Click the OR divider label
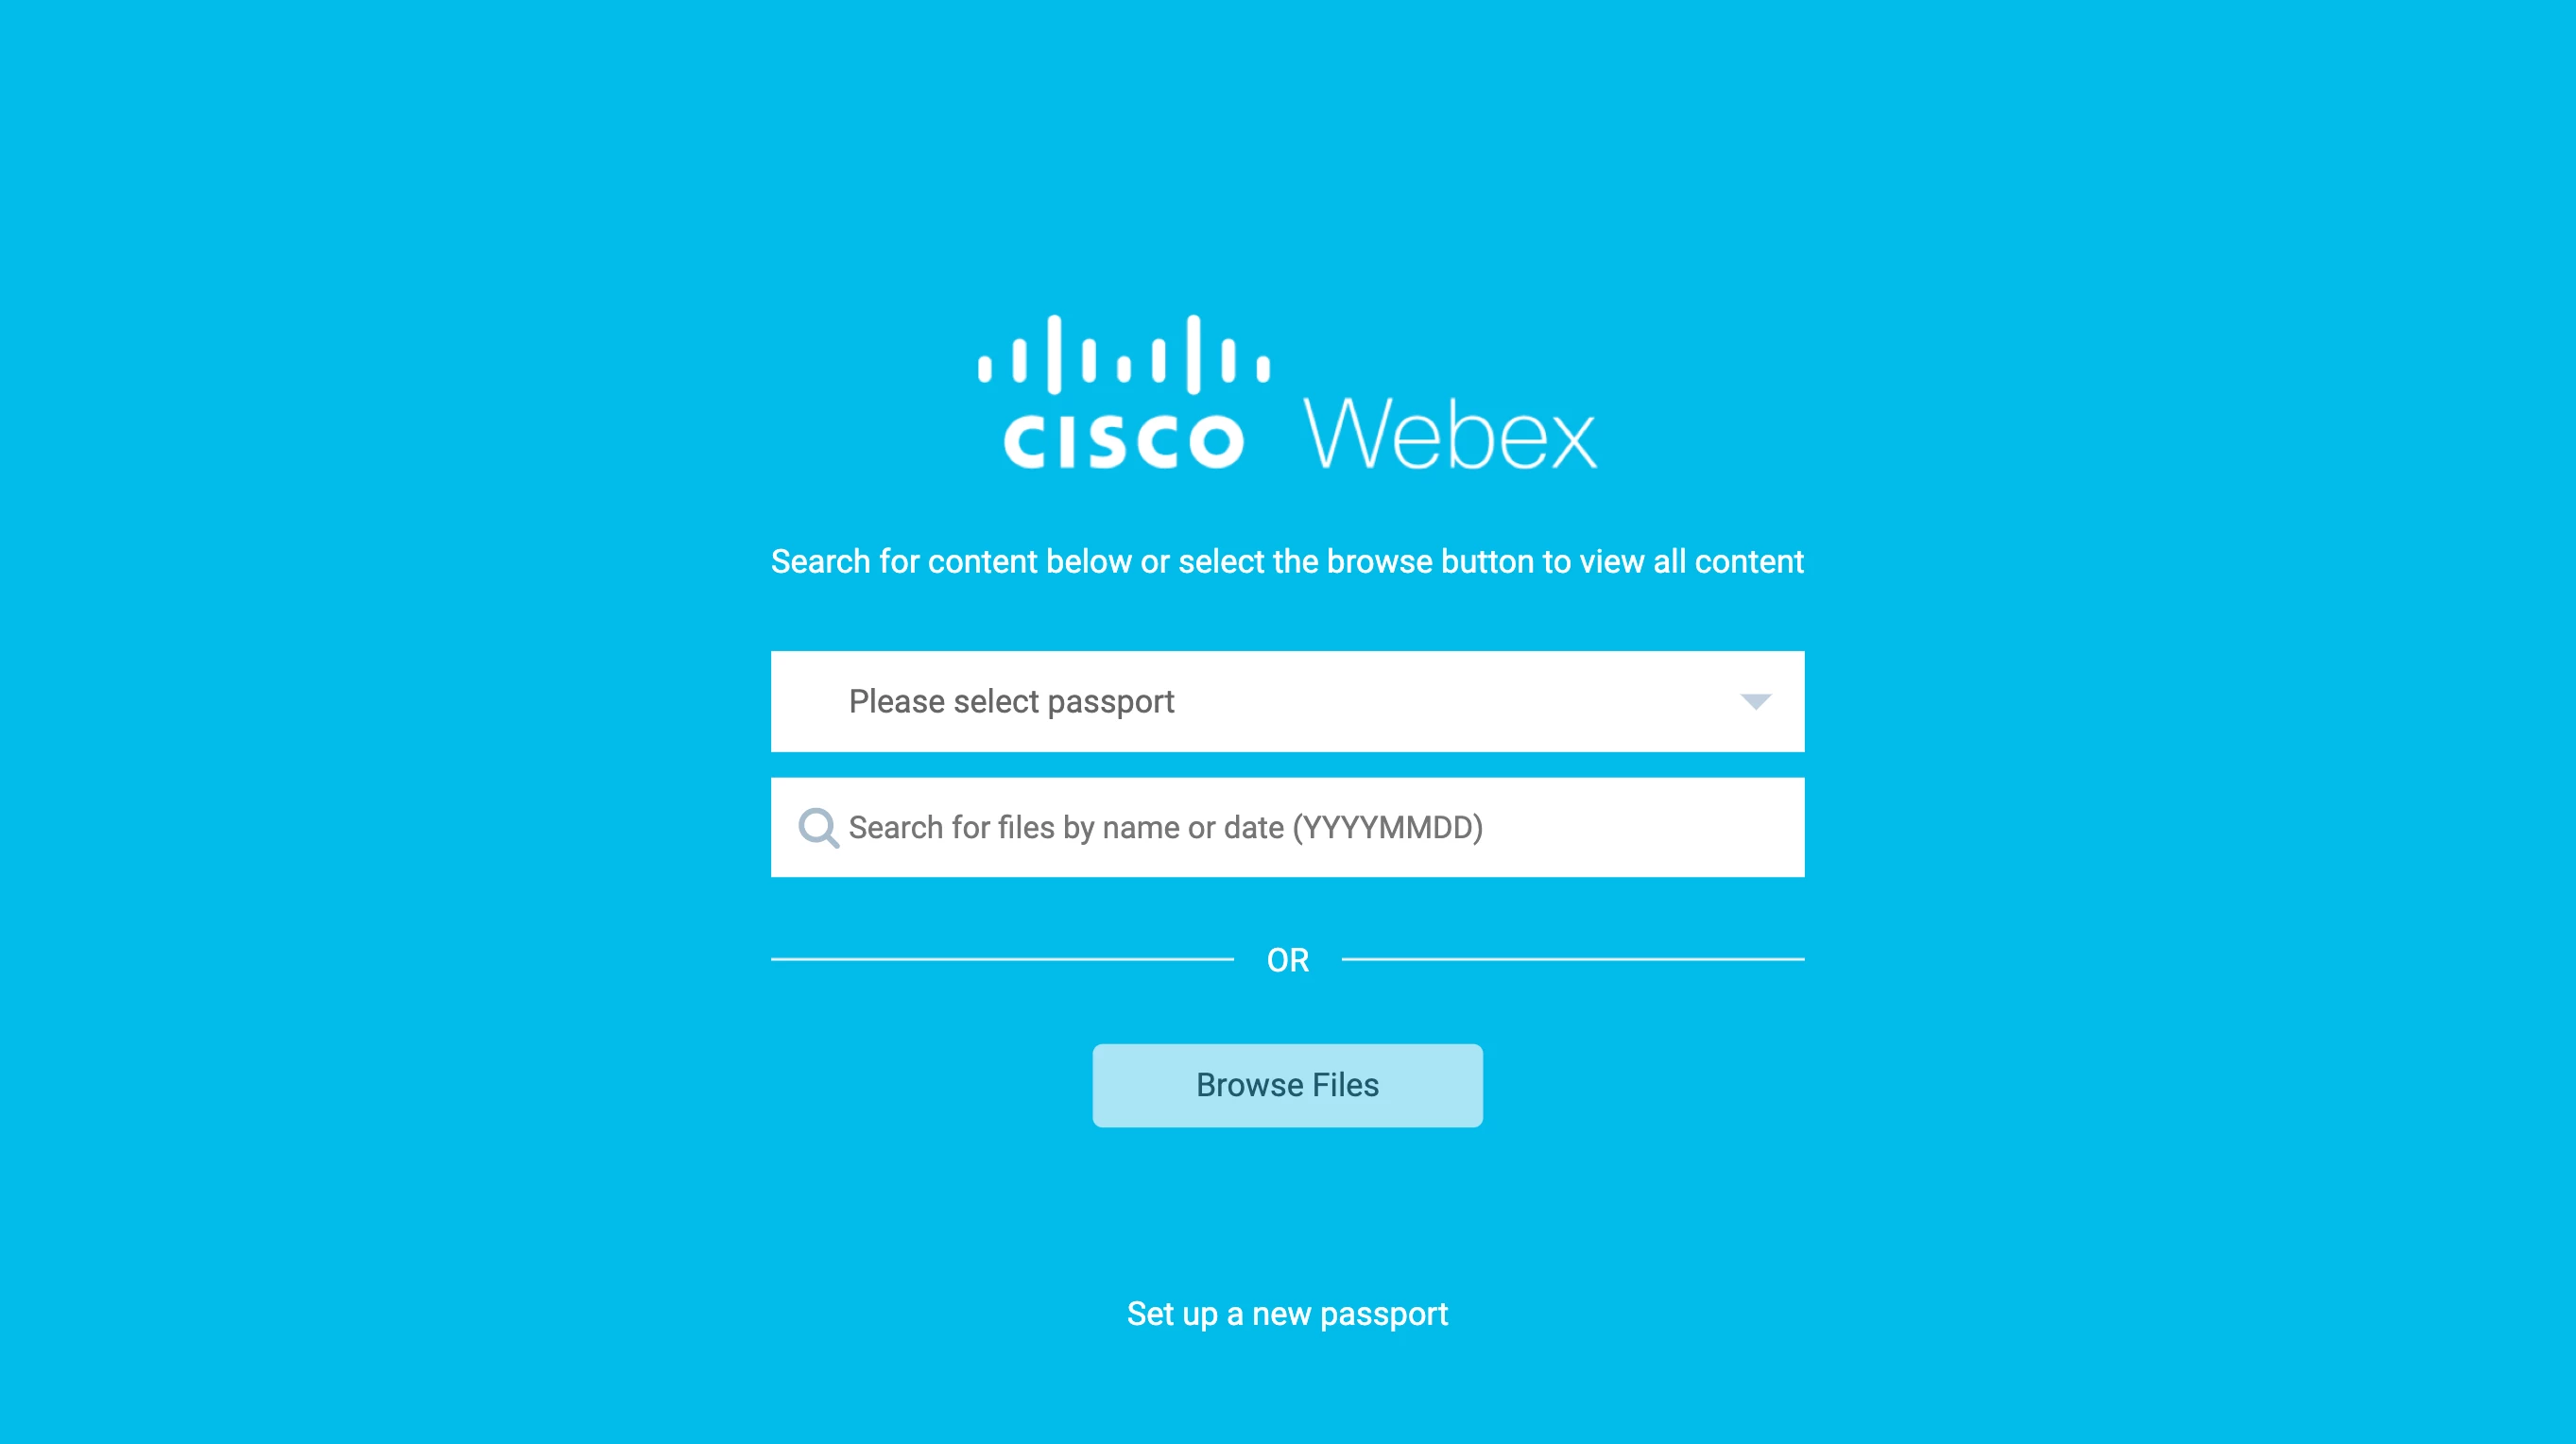 [x=1287, y=960]
